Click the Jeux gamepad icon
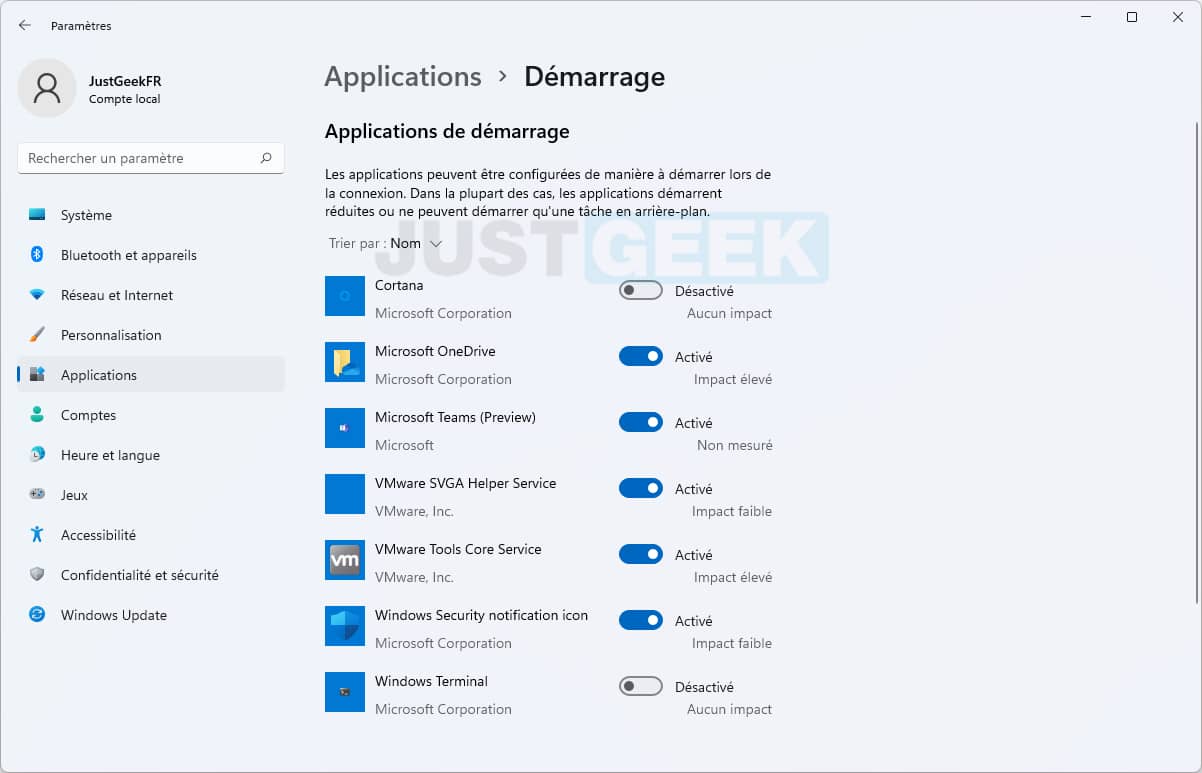The image size is (1202, 773). [x=37, y=495]
